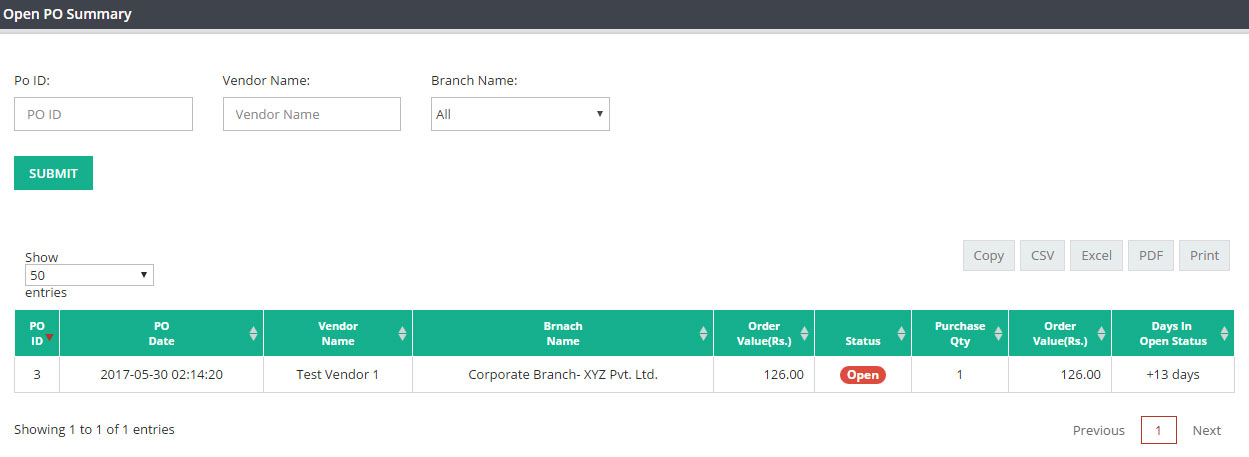The image size is (1249, 457).
Task: Open the Branch Name dropdown
Action: coord(520,114)
